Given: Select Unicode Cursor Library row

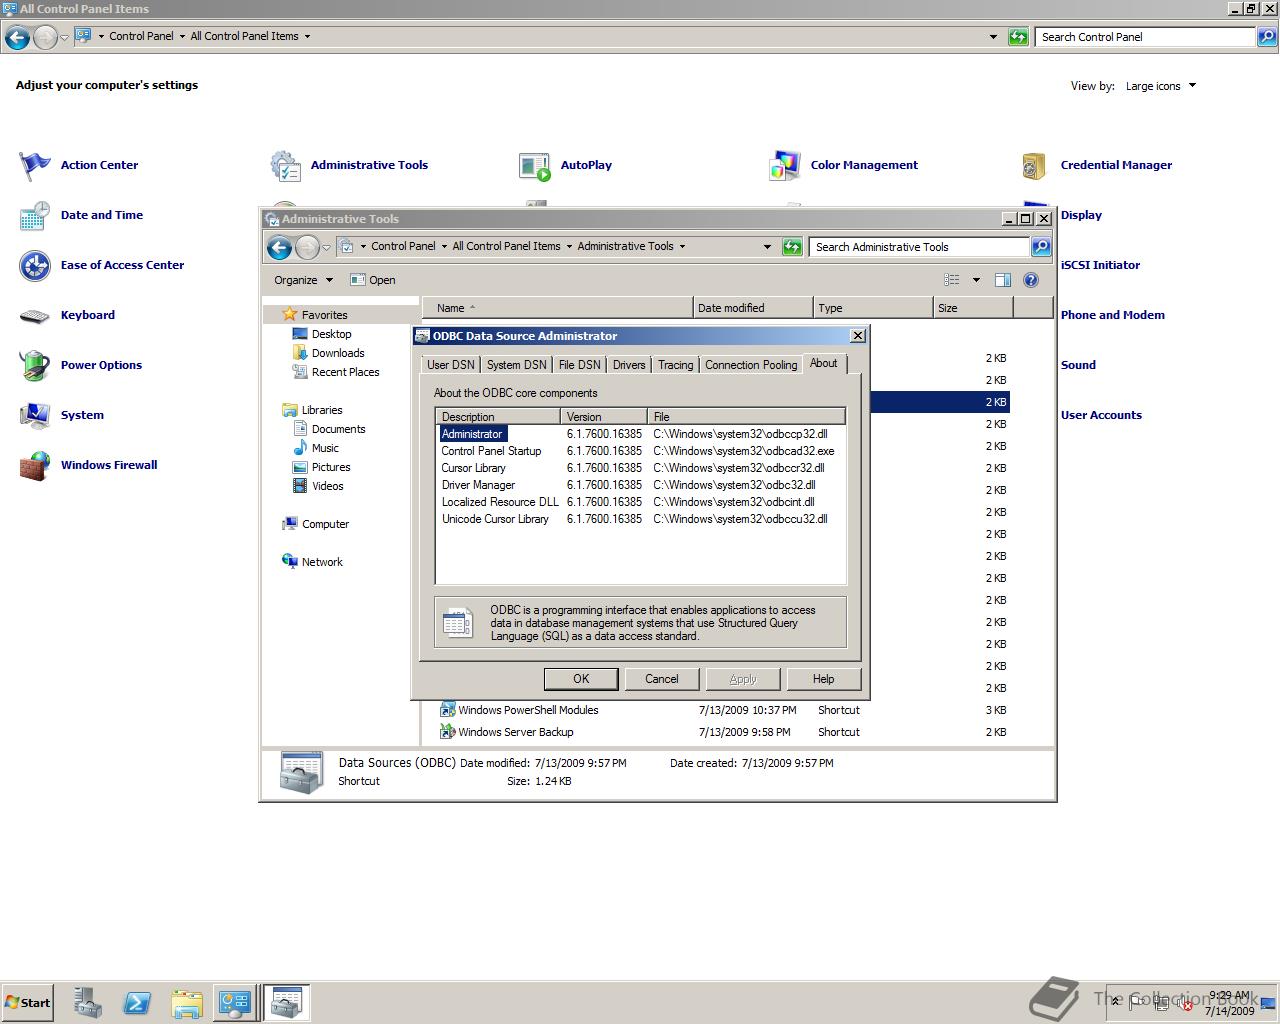Looking at the screenshot, I should pos(640,519).
